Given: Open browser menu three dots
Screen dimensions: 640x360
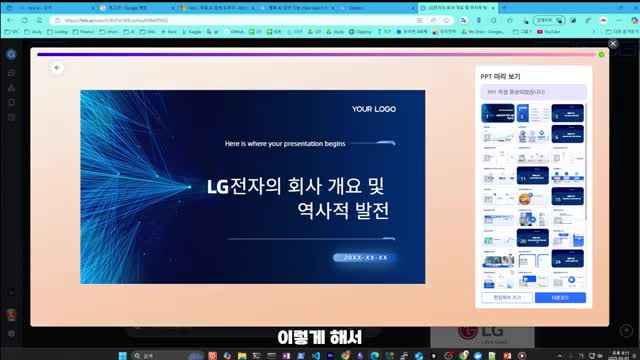Looking at the screenshot, I should point(619,20).
